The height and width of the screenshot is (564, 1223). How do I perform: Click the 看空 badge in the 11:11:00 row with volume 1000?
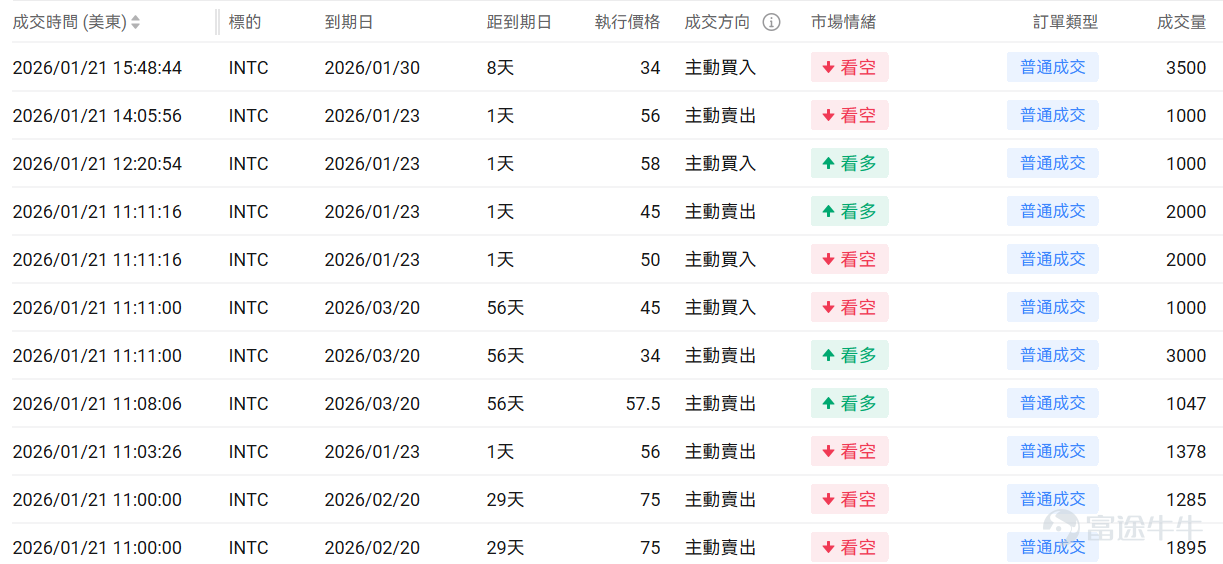(x=850, y=307)
